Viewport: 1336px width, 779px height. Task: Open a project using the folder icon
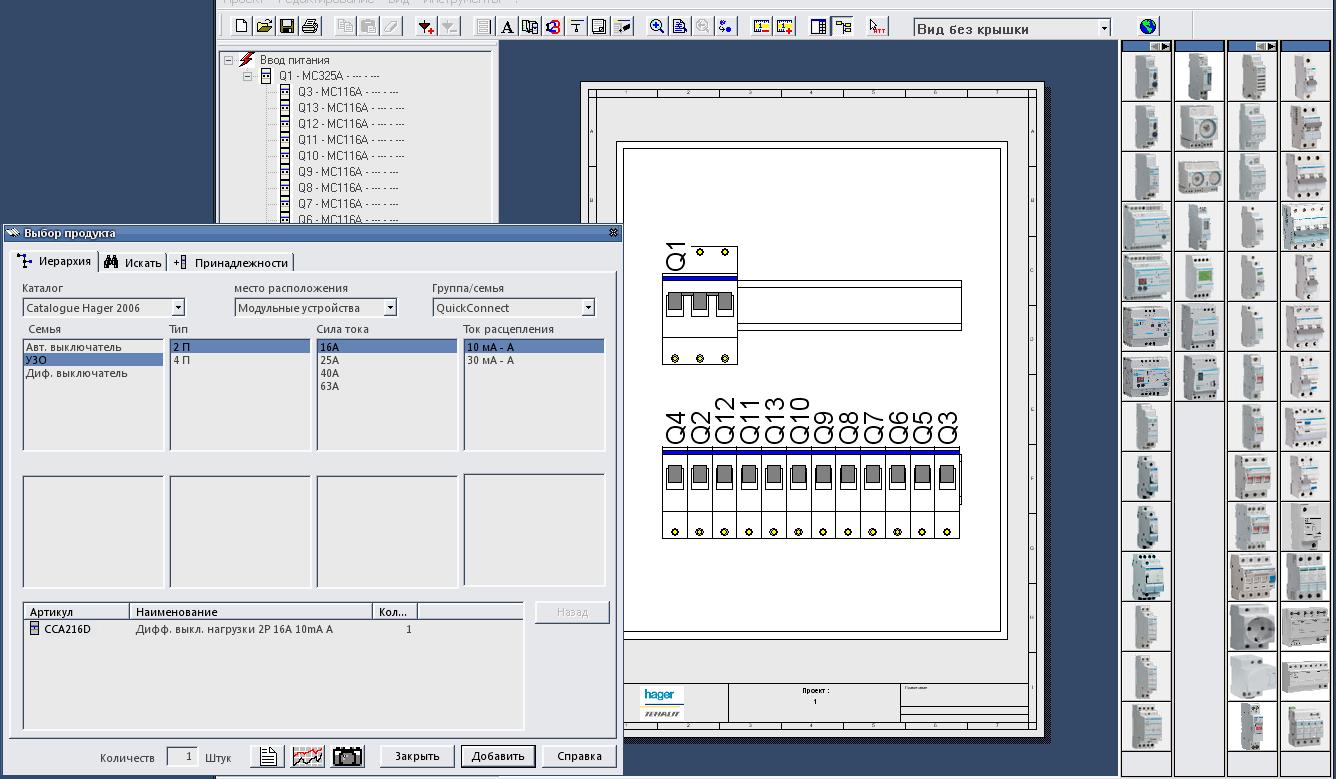pyautogui.click(x=264, y=27)
